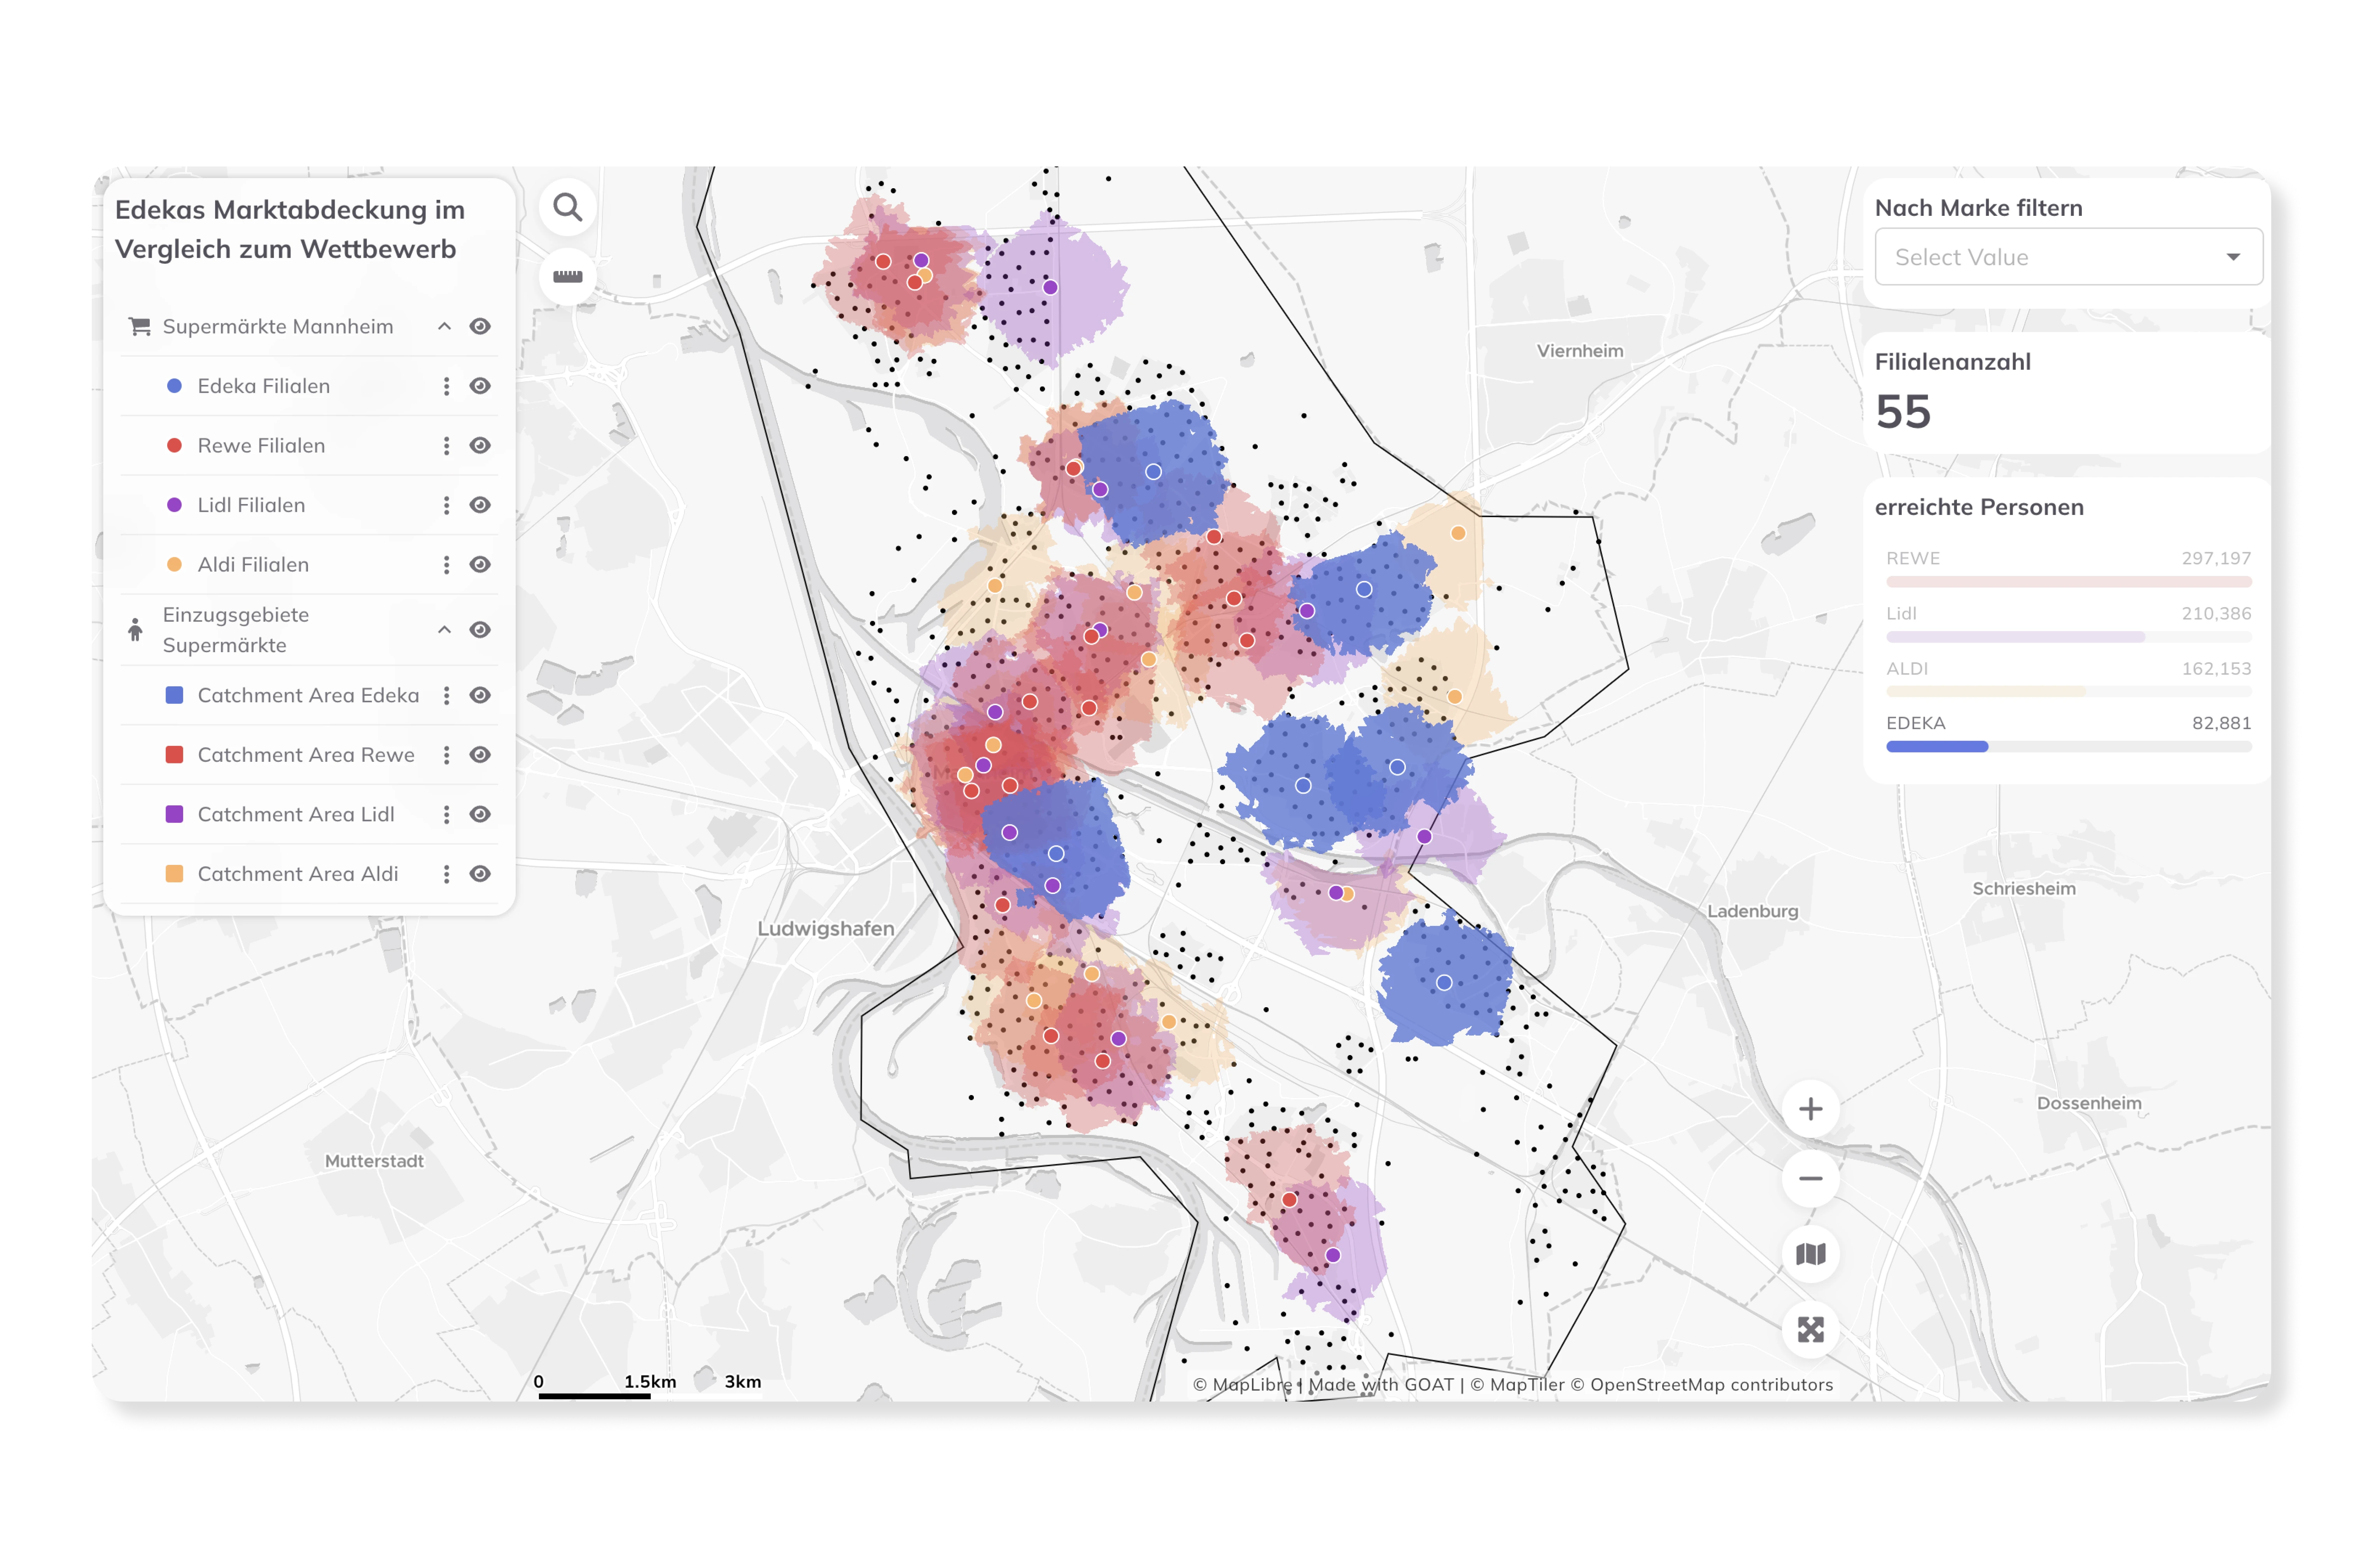2363x1568 pixels.
Task: Click the person icon for Einzugsgebiete group
Action: (x=135, y=630)
